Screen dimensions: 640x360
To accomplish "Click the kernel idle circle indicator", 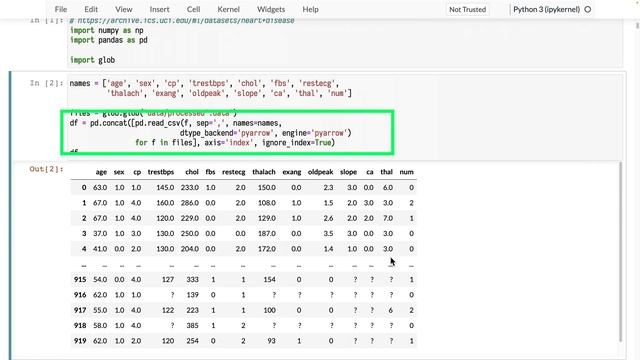I will click(588, 9).
